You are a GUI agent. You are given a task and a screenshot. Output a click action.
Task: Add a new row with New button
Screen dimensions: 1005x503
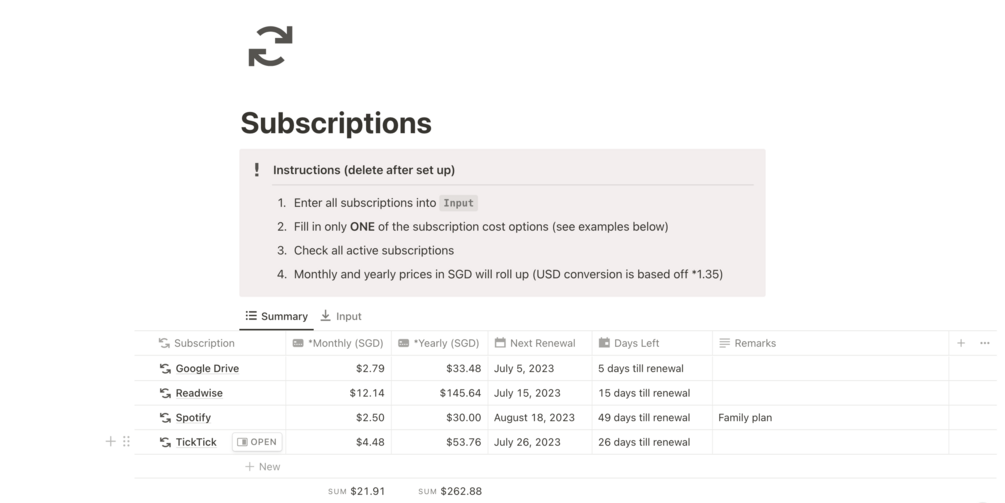(x=263, y=466)
